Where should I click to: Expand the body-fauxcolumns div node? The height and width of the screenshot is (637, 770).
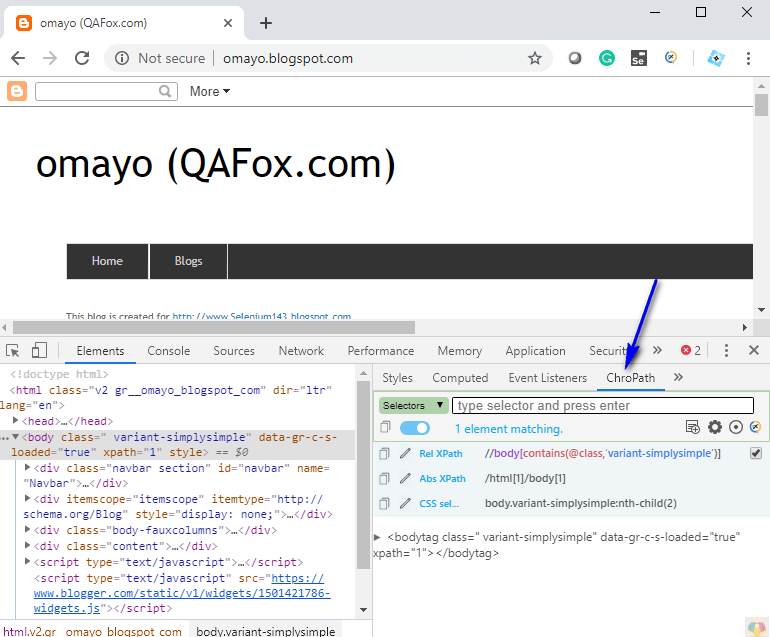click(28, 529)
